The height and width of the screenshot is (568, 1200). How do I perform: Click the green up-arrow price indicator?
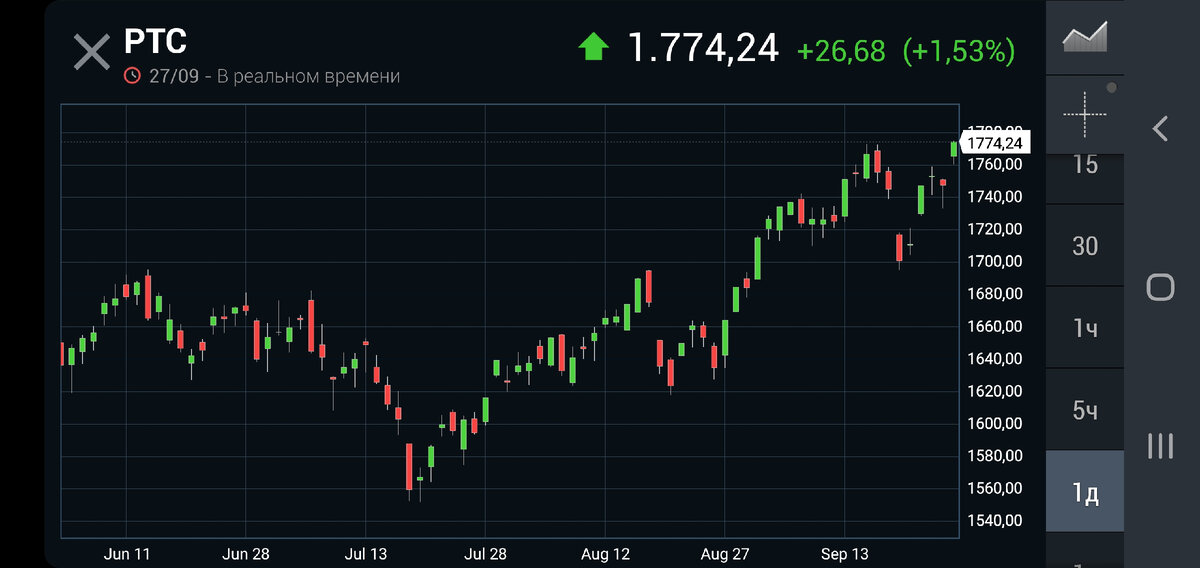point(594,47)
